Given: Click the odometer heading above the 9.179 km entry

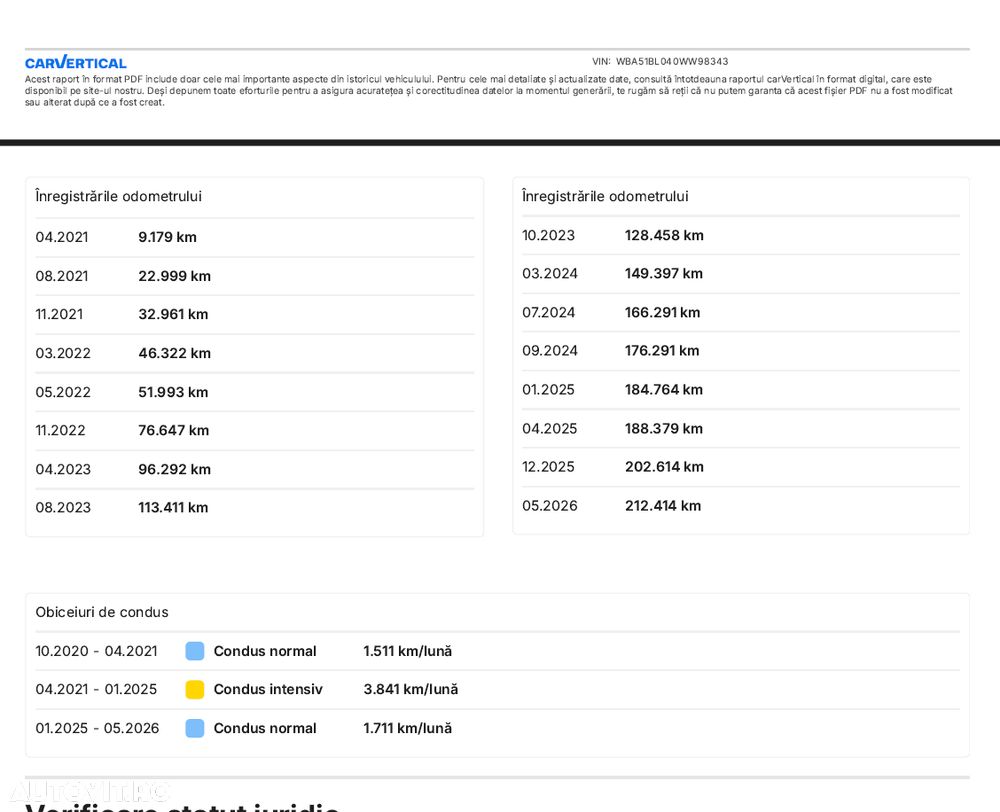Looking at the screenshot, I should pos(119,196).
